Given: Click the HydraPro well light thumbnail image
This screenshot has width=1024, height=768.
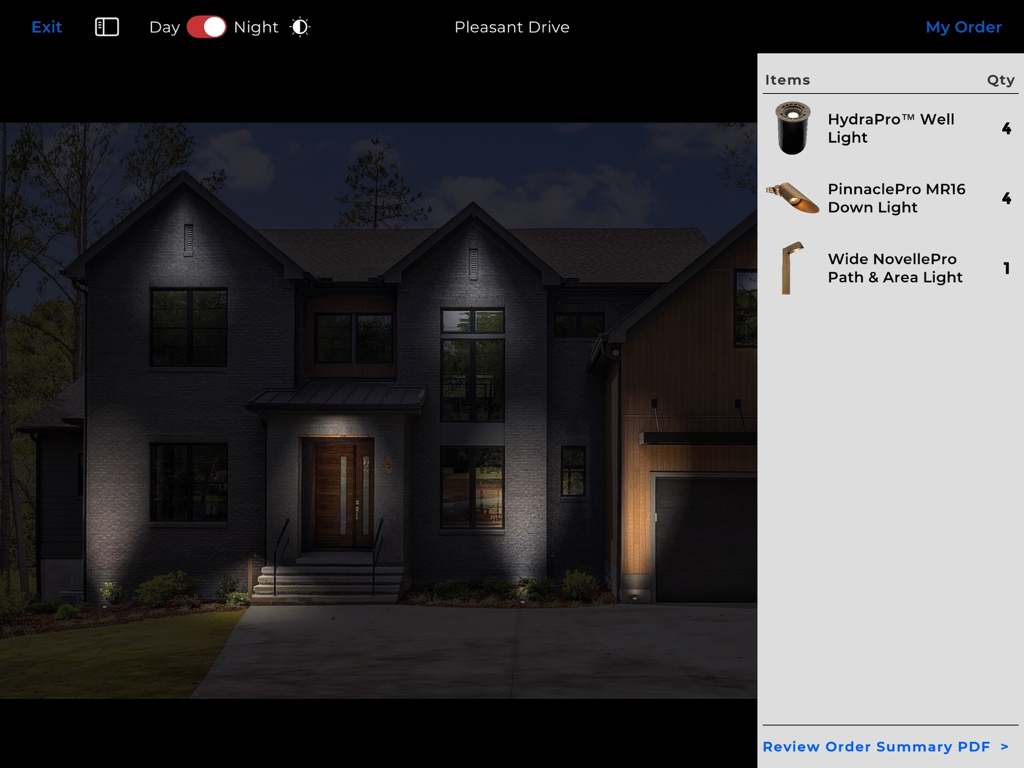Looking at the screenshot, I should tap(792, 128).
